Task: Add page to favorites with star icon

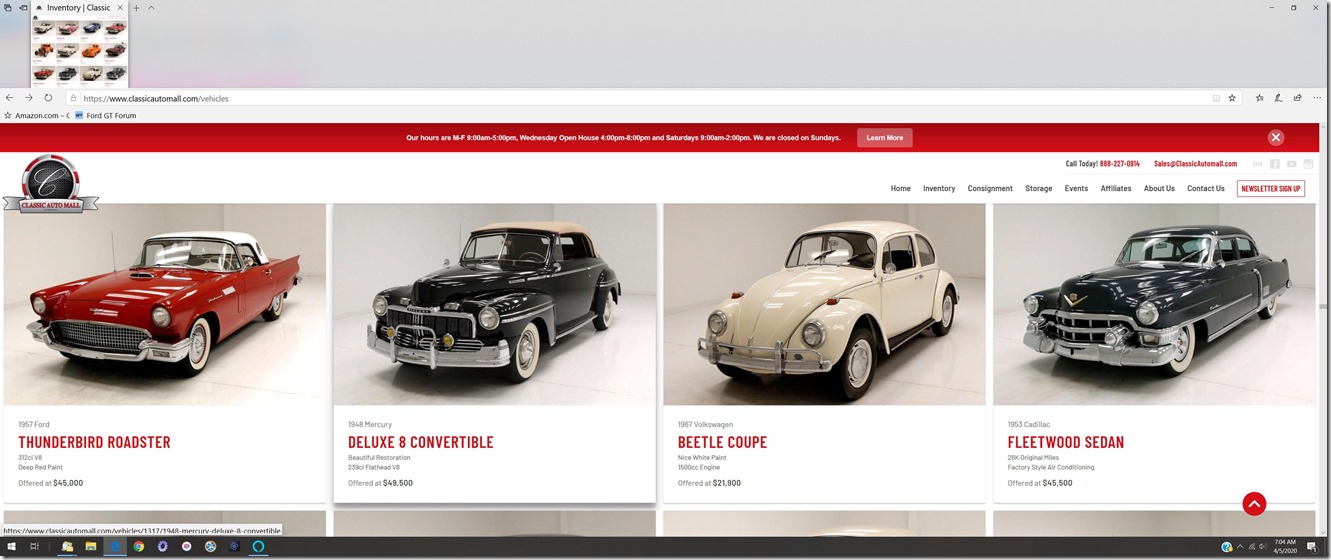Action: [x=1232, y=98]
